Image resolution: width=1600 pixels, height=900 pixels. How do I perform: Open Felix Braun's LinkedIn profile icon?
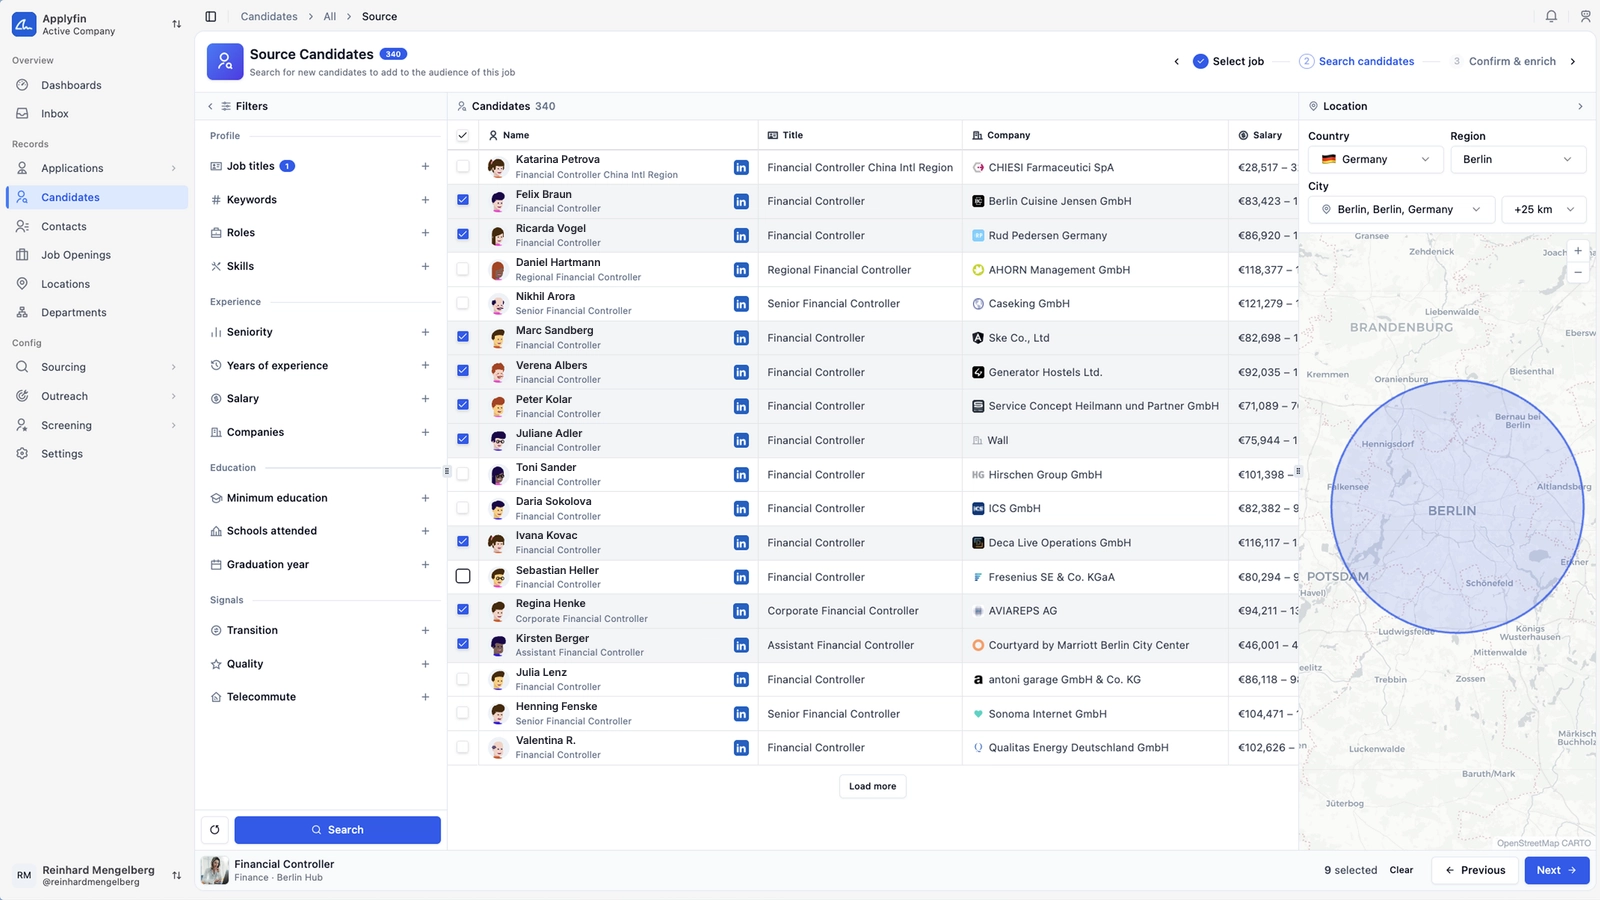741,202
